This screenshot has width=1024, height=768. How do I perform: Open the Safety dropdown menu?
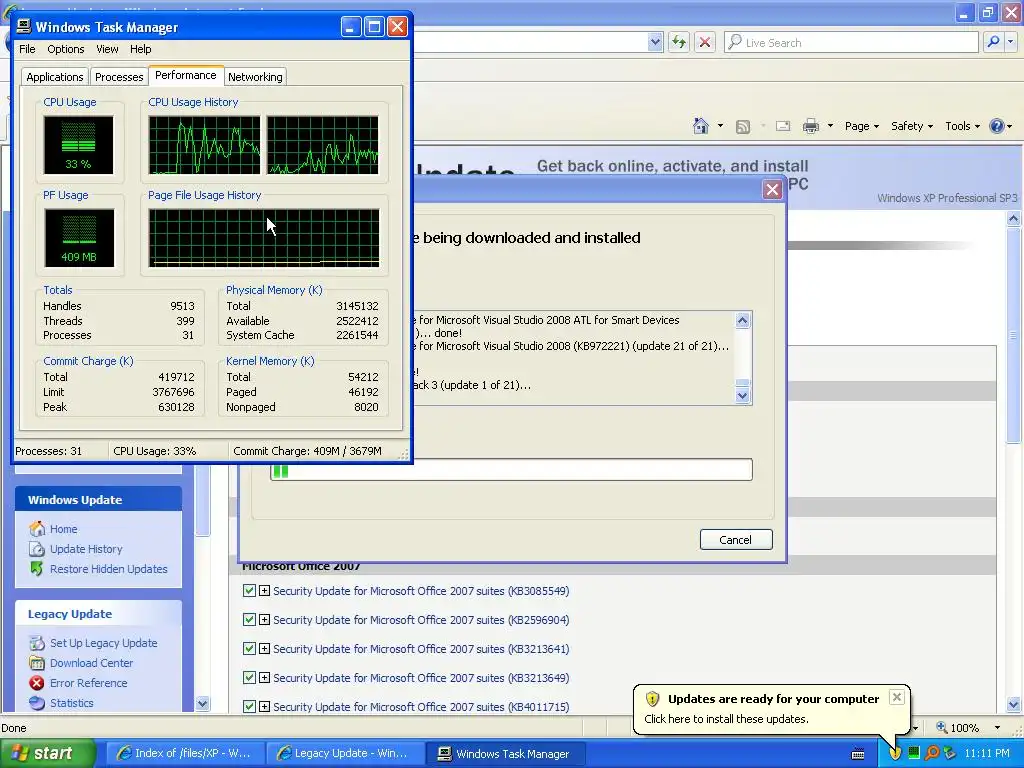point(912,126)
